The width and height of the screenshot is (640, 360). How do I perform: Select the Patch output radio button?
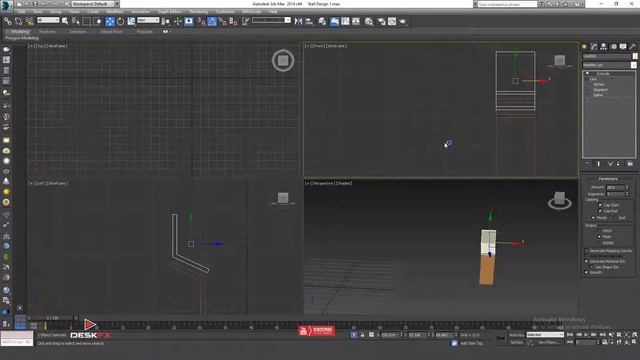pyautogui.click(x=600, y=231)
